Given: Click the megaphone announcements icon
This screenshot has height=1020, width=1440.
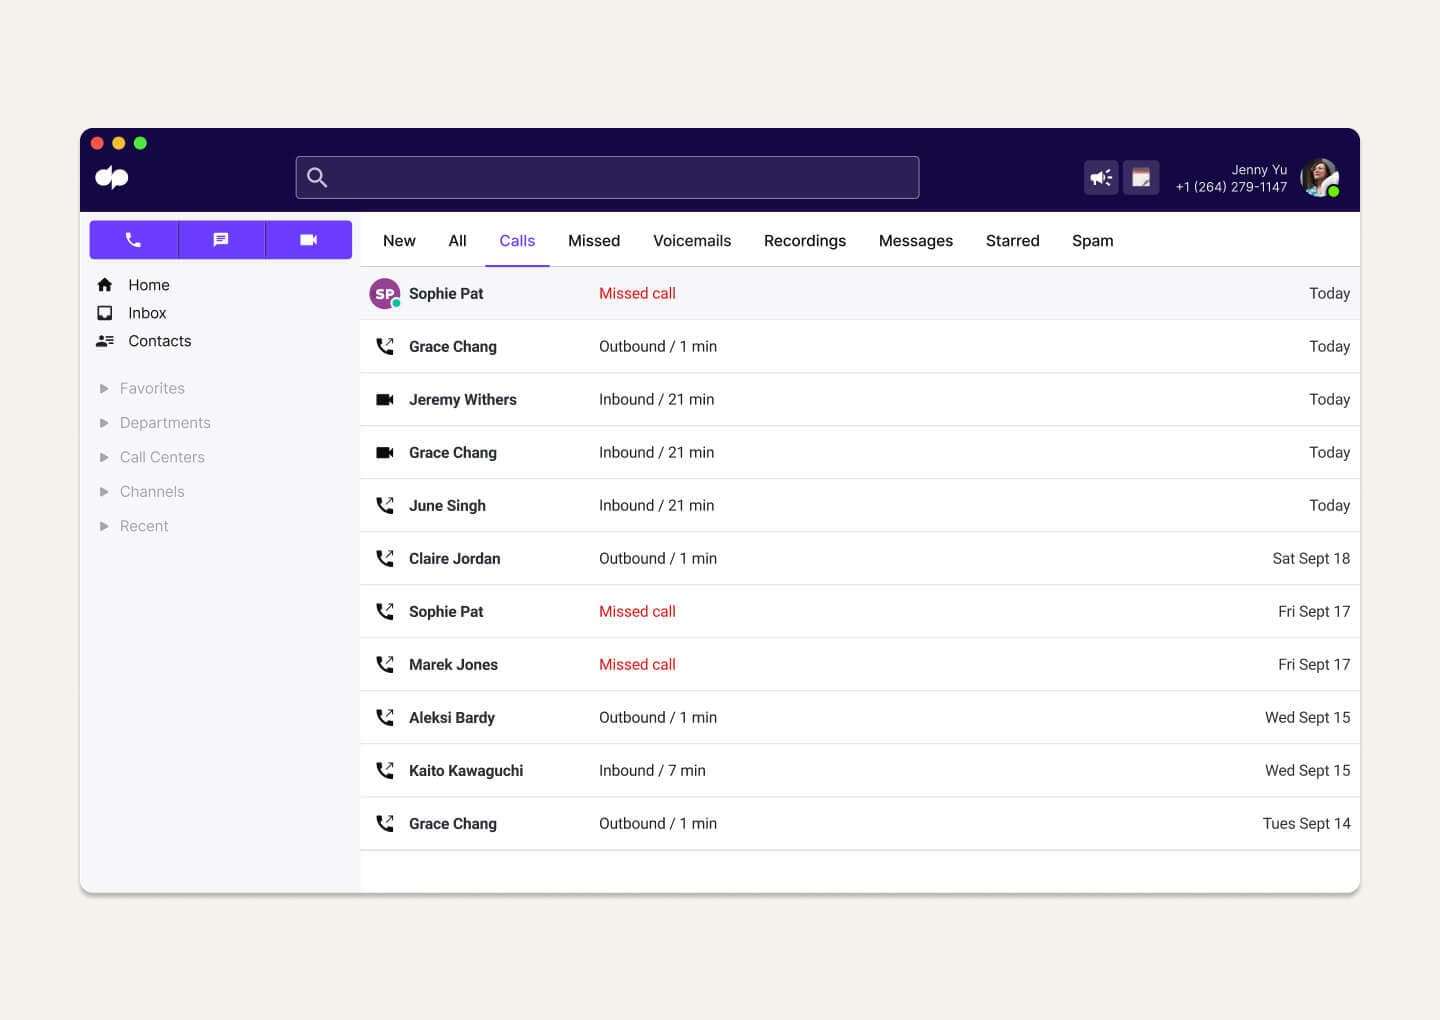Looking at the screenshot, I should [x=1101, y=178].
